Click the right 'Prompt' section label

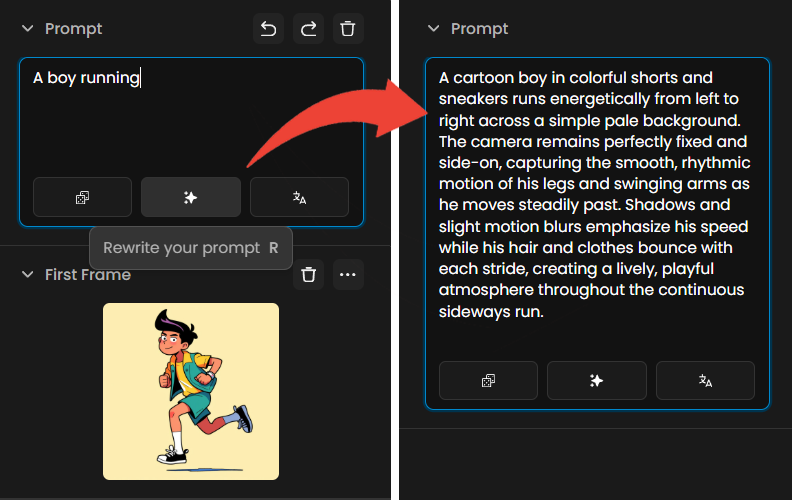tap(479, 29)
